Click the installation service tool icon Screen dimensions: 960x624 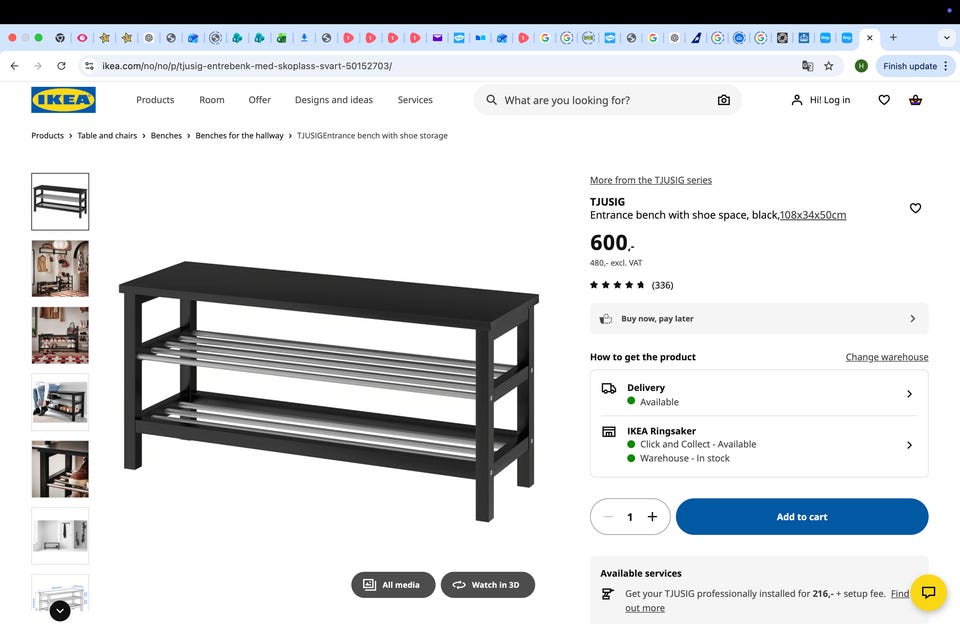click(607, 593)
